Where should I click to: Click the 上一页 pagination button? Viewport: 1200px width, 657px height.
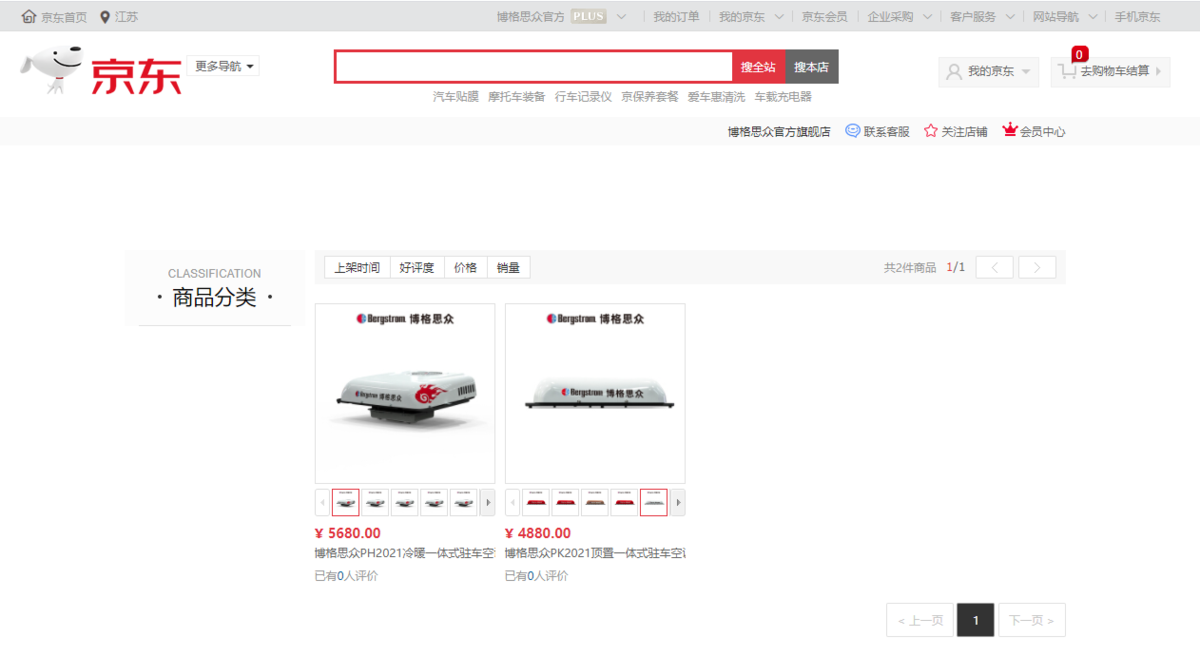920,620
